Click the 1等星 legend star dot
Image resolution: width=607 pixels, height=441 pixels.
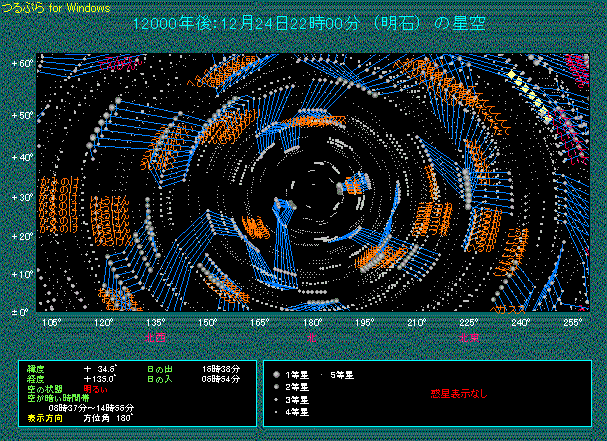(276, 373)
